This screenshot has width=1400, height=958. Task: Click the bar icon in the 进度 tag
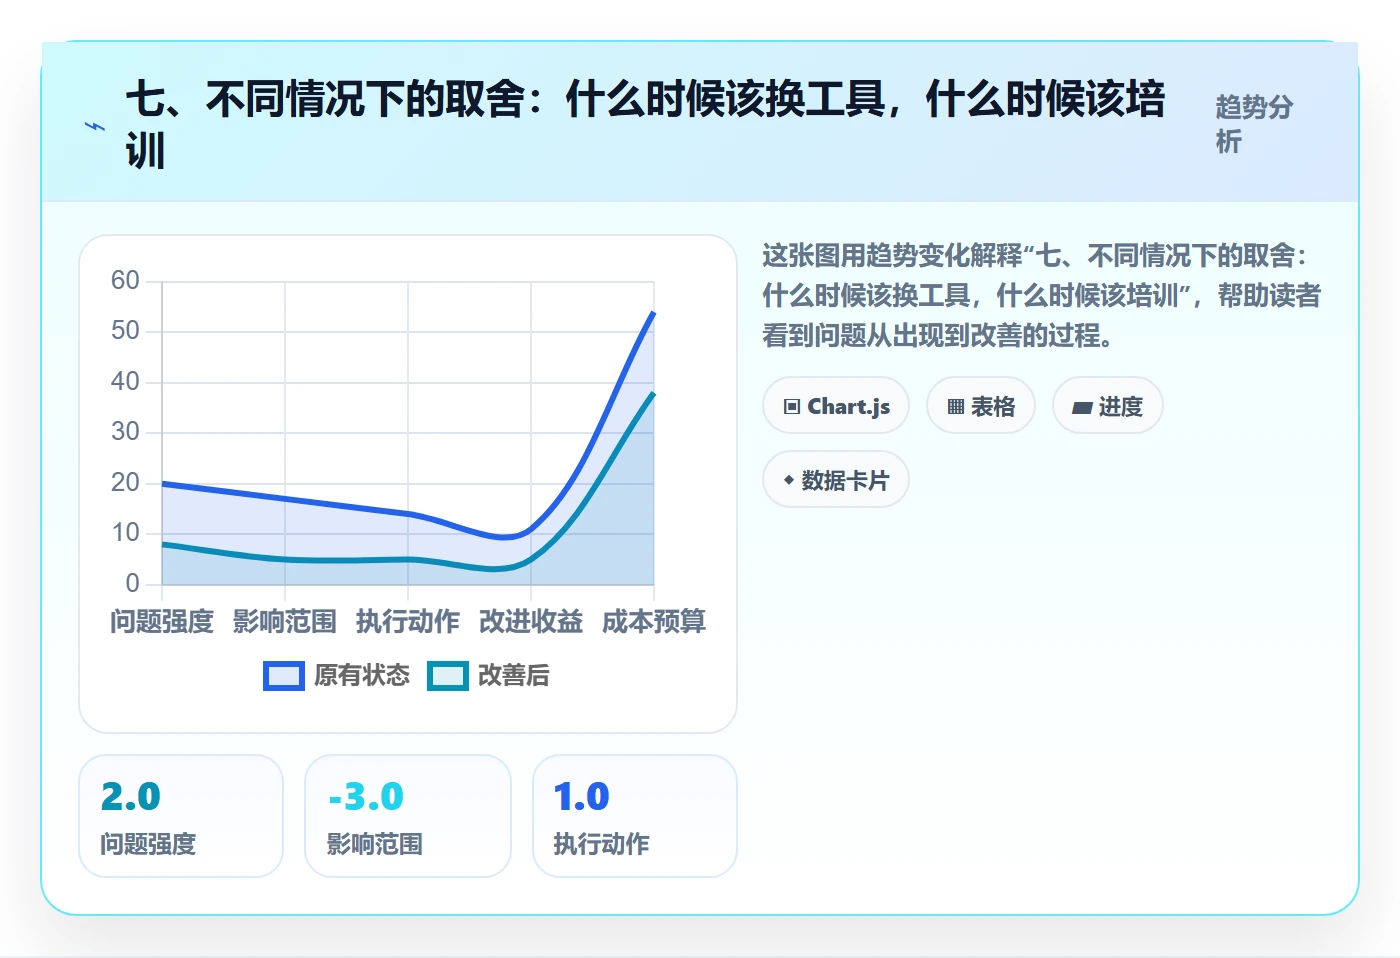click(1082, 408)
